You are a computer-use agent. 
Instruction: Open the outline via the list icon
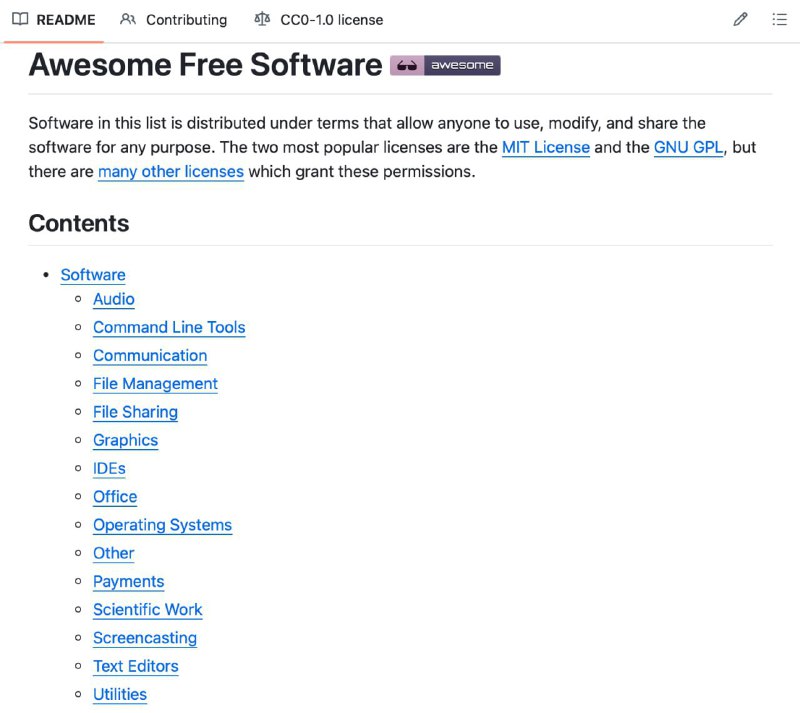pos(779,19)
